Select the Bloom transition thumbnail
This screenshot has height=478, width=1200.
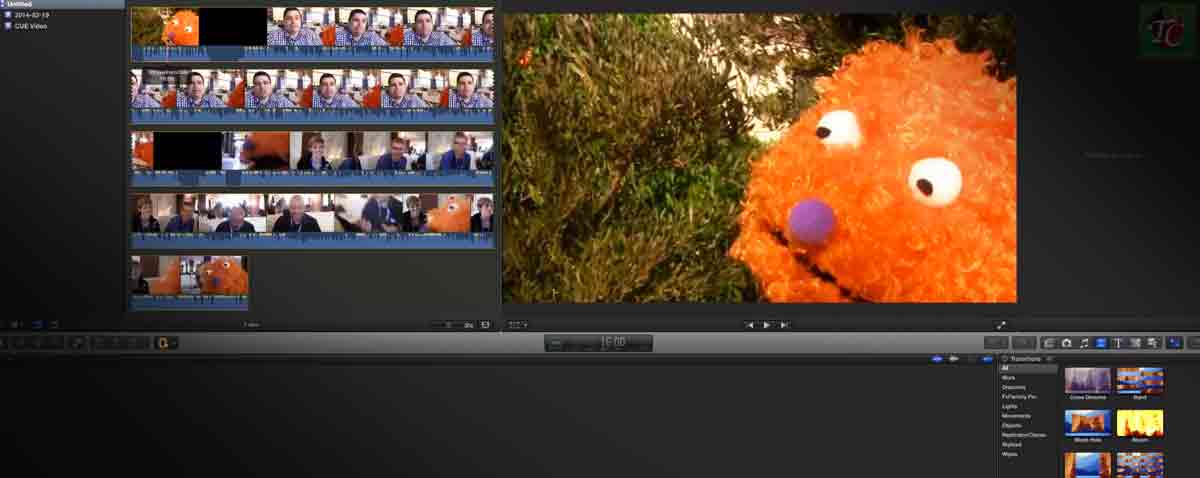tap(1140, 423)
